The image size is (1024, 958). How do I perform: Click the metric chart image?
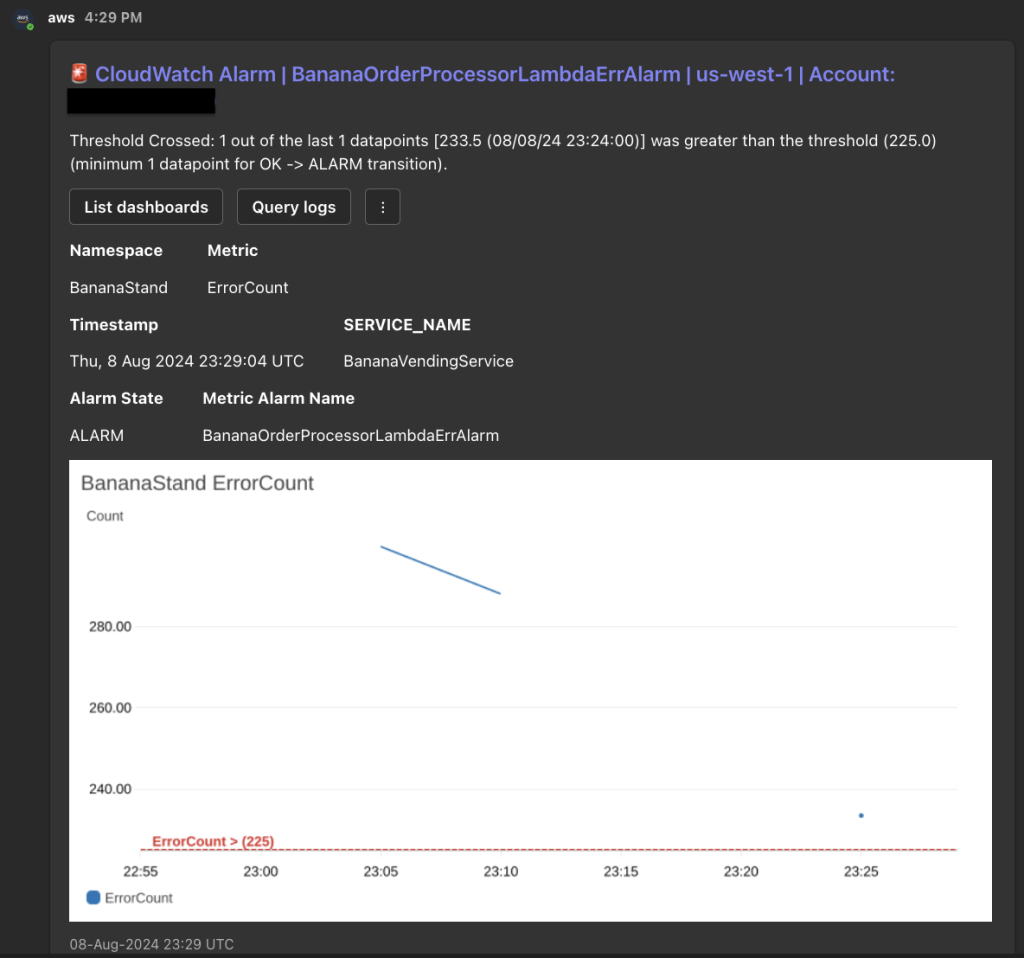pyautogui.click(x=528, y=690)
